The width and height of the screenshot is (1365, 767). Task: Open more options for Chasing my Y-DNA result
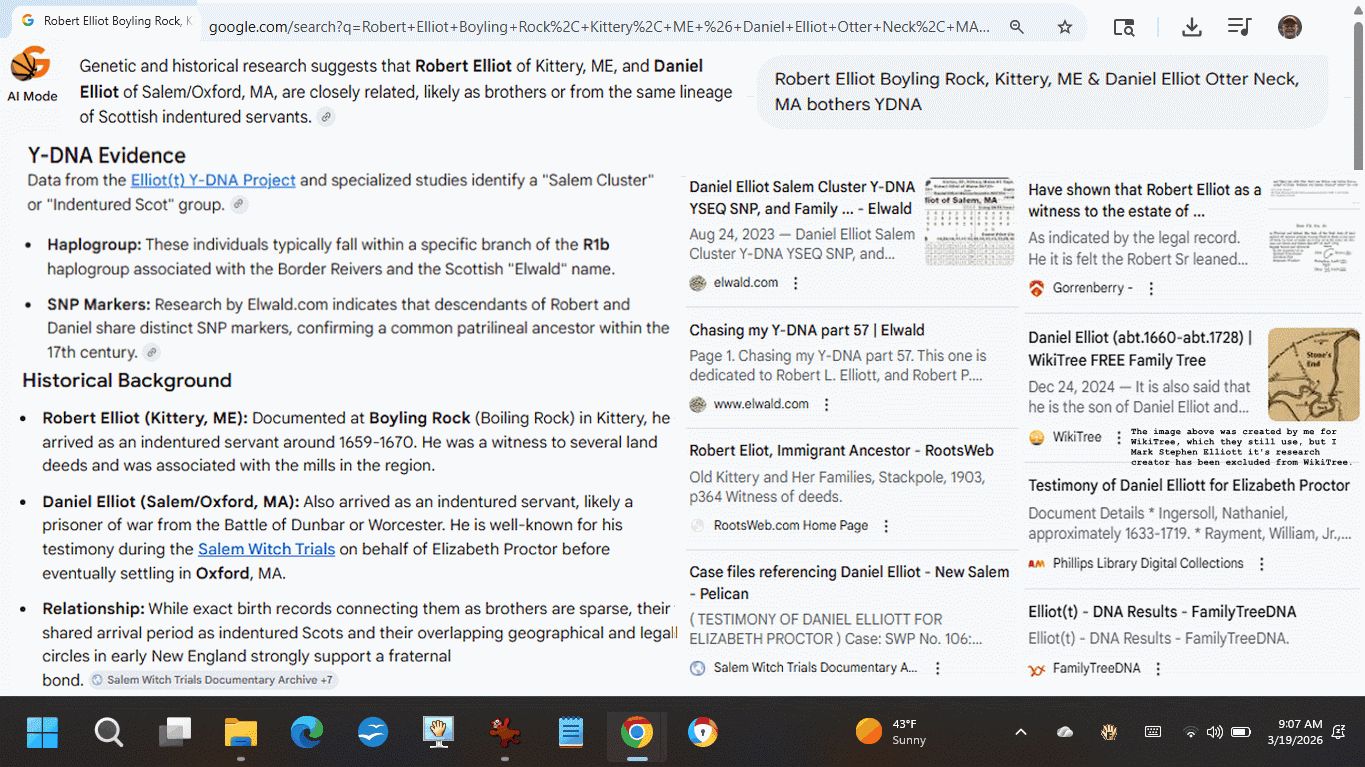pos(827,405)
